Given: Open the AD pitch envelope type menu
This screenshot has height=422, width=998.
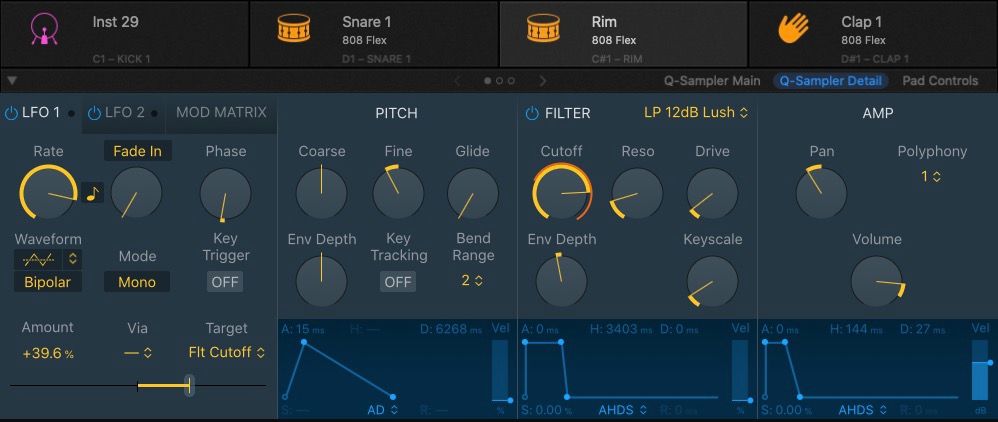Looking at the screenshot, I should click(380, 409).
